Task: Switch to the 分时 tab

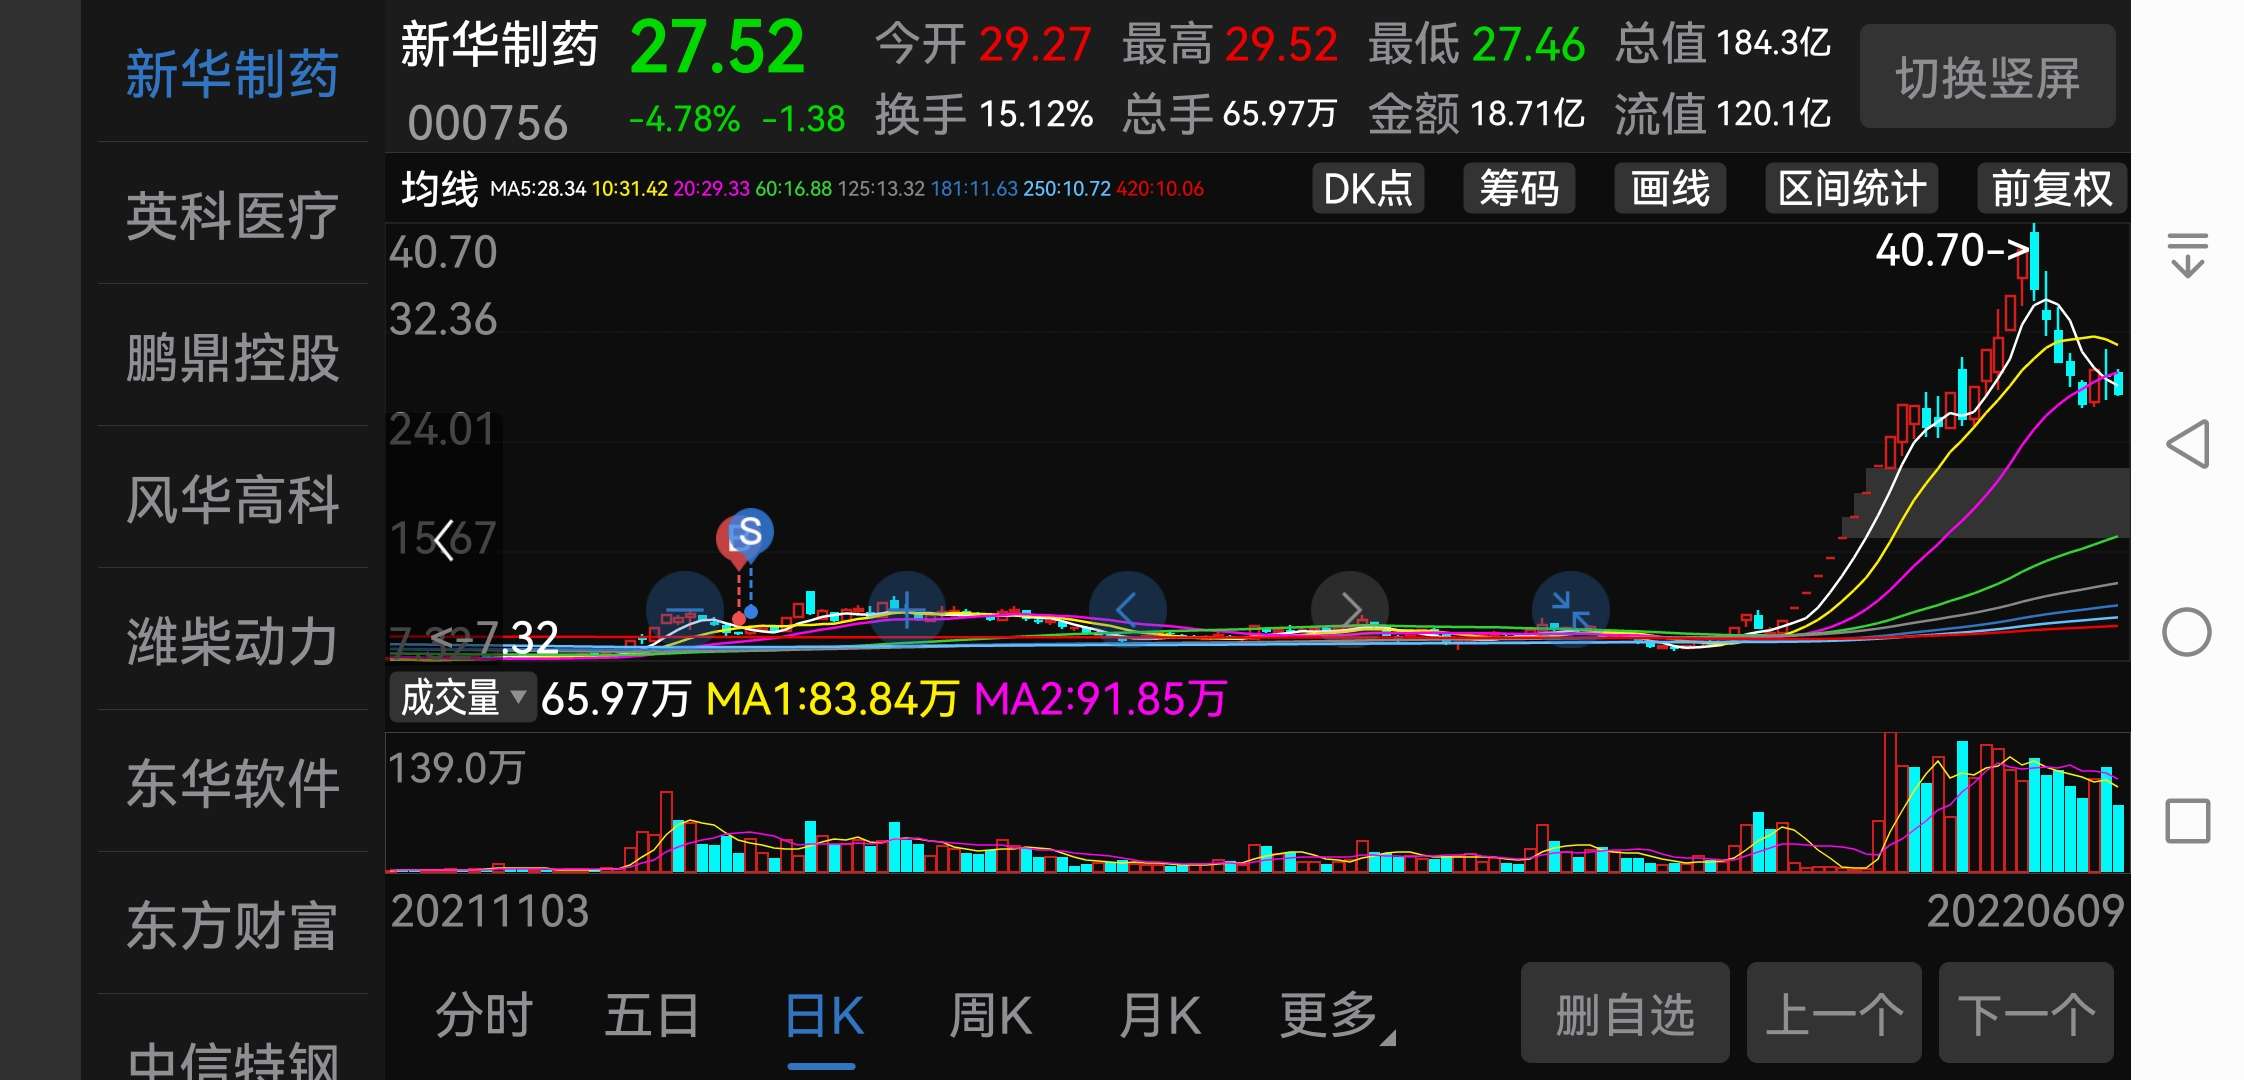Action: 484,1016
